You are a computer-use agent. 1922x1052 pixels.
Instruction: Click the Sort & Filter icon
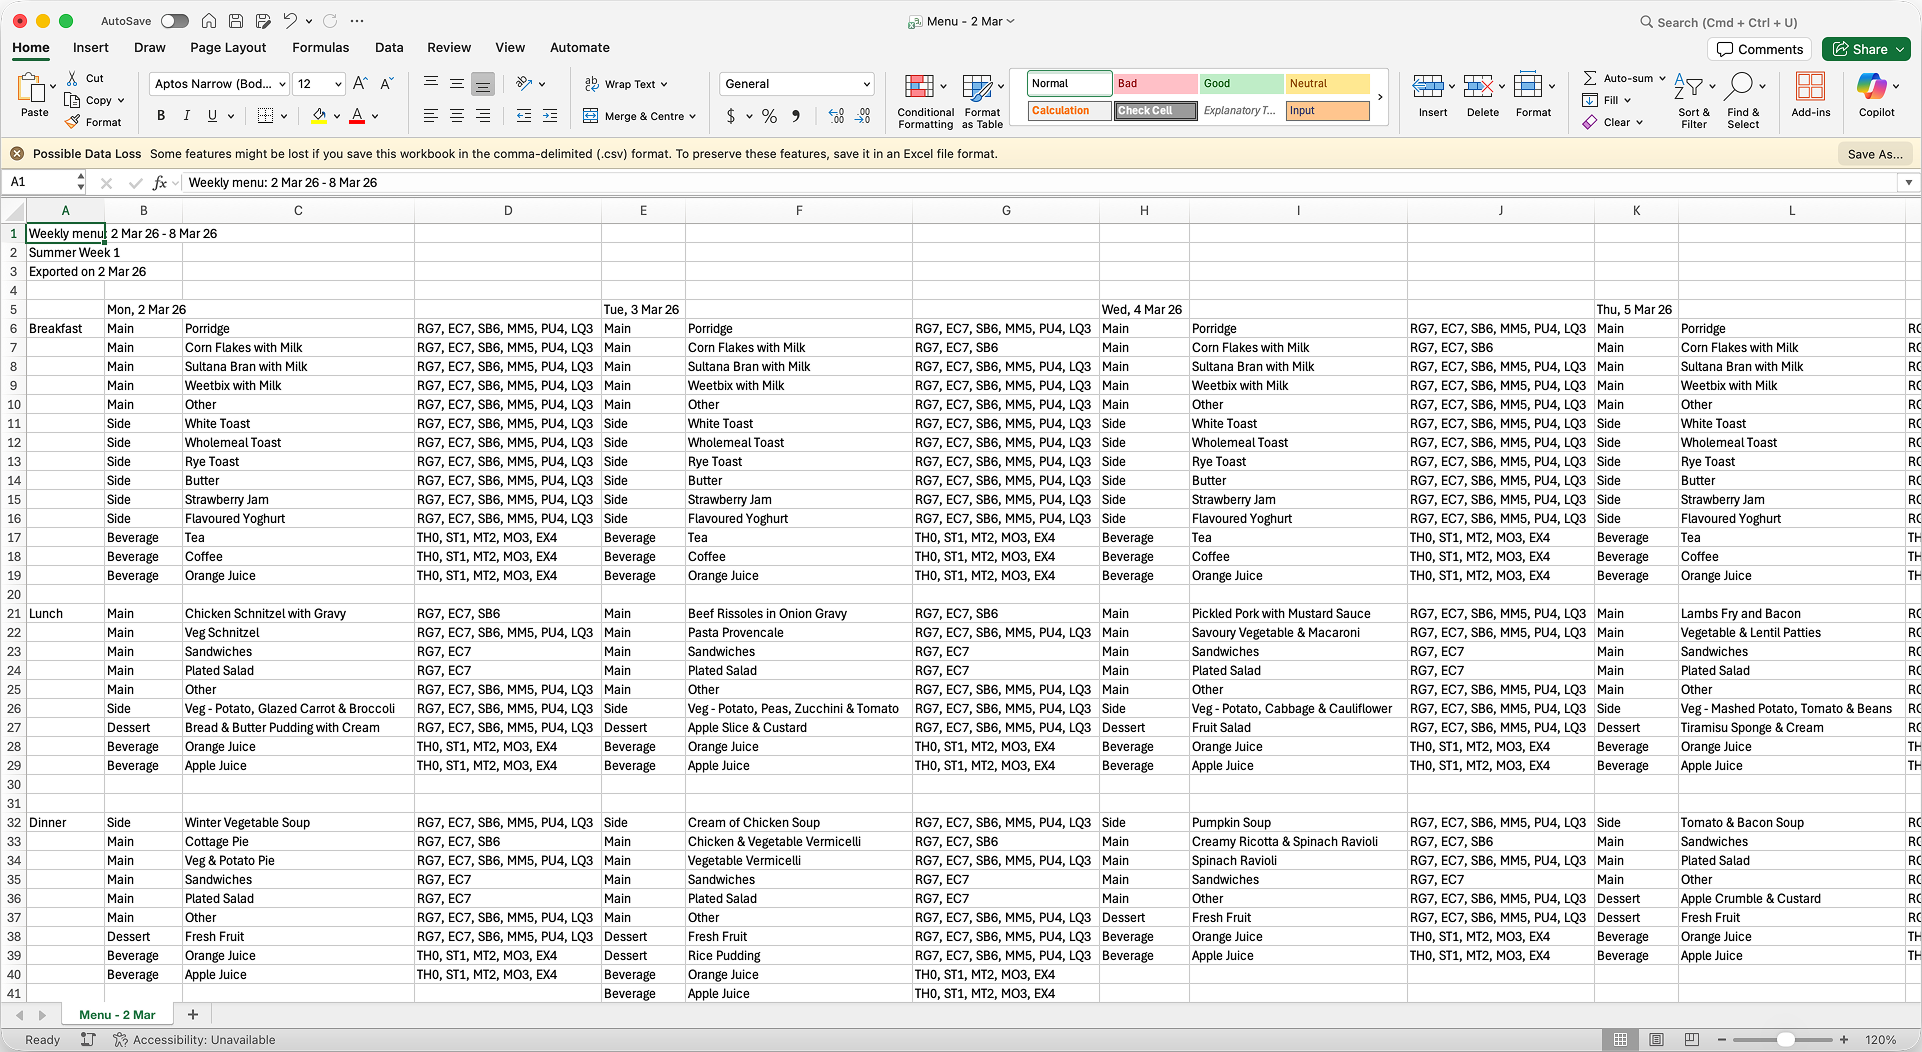(1692, 100)
